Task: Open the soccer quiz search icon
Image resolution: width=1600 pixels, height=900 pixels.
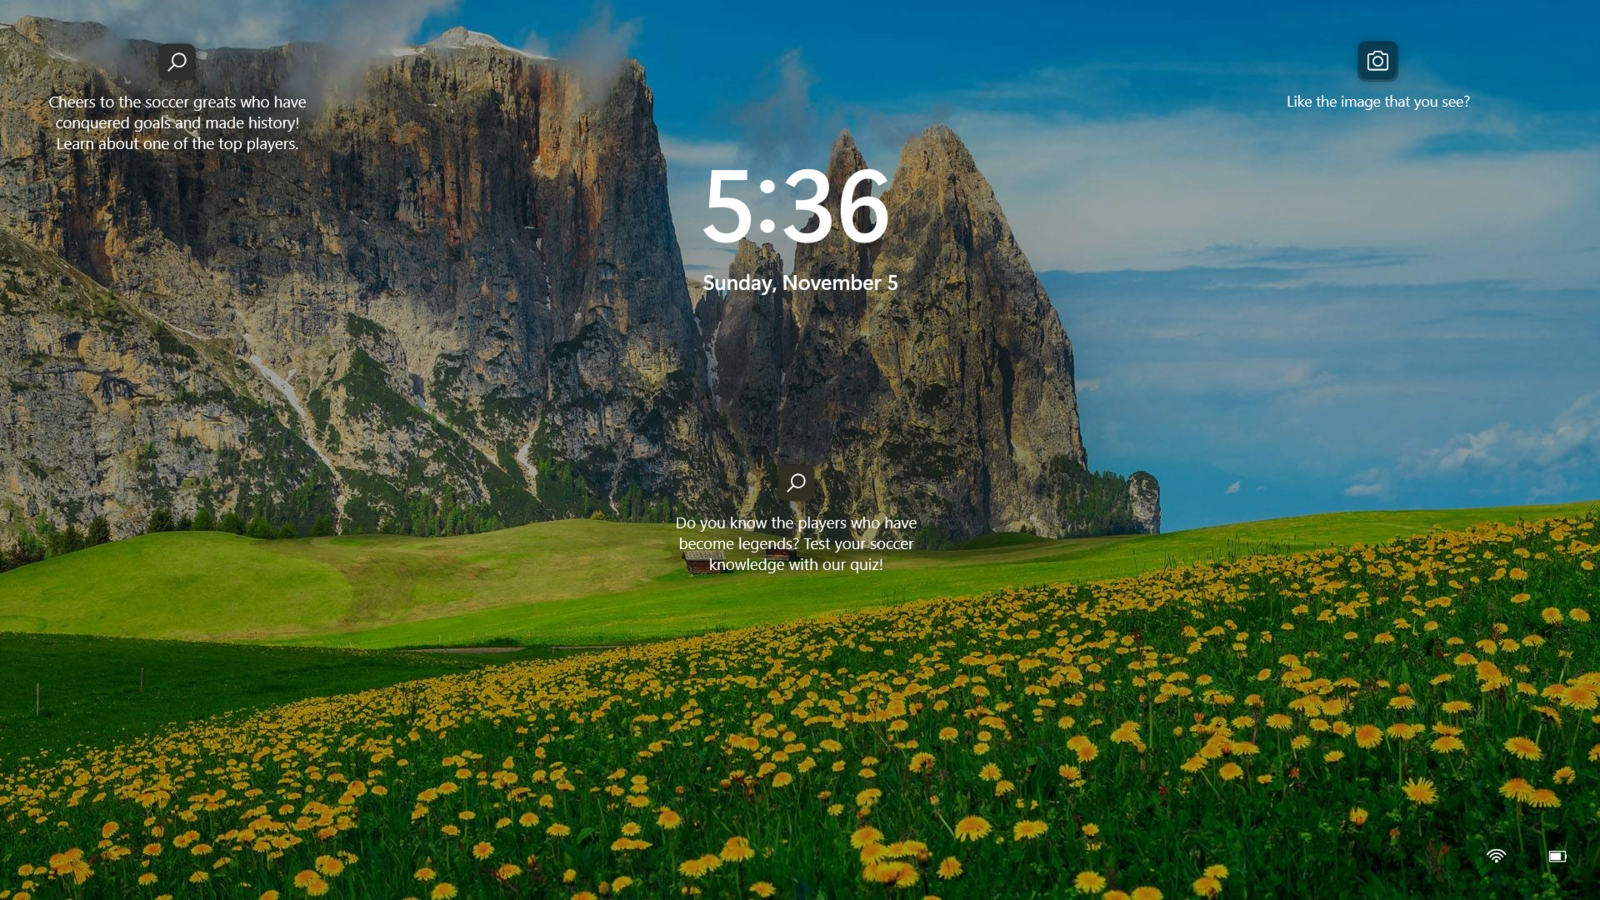Action: click(796, 483)
